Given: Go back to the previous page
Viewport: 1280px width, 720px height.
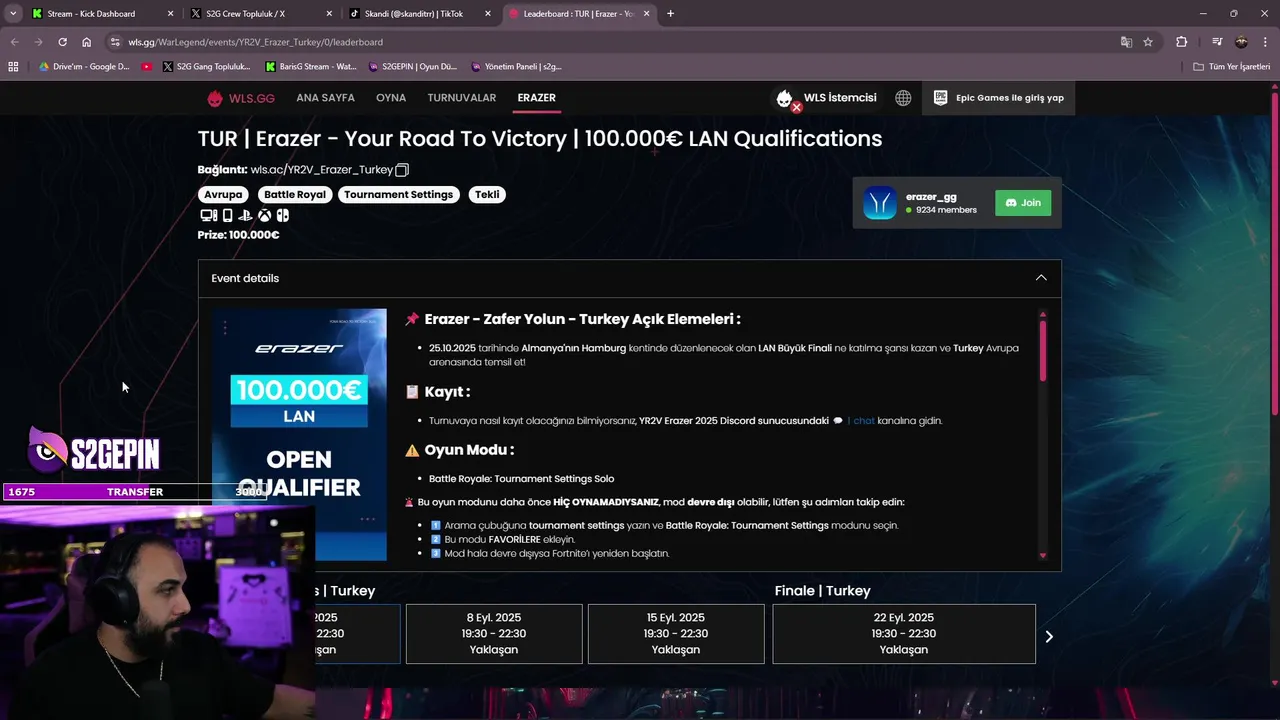Looking at the screenshot, I should tap(14, 42).
